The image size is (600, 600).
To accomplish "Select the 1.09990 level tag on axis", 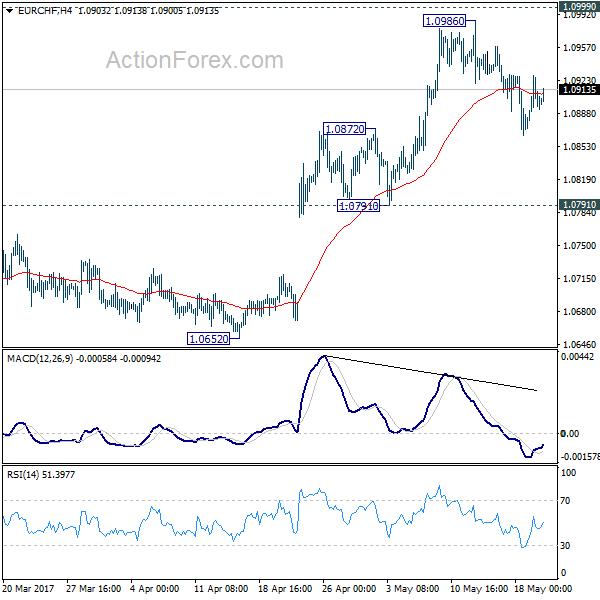I will click(579, 6).
